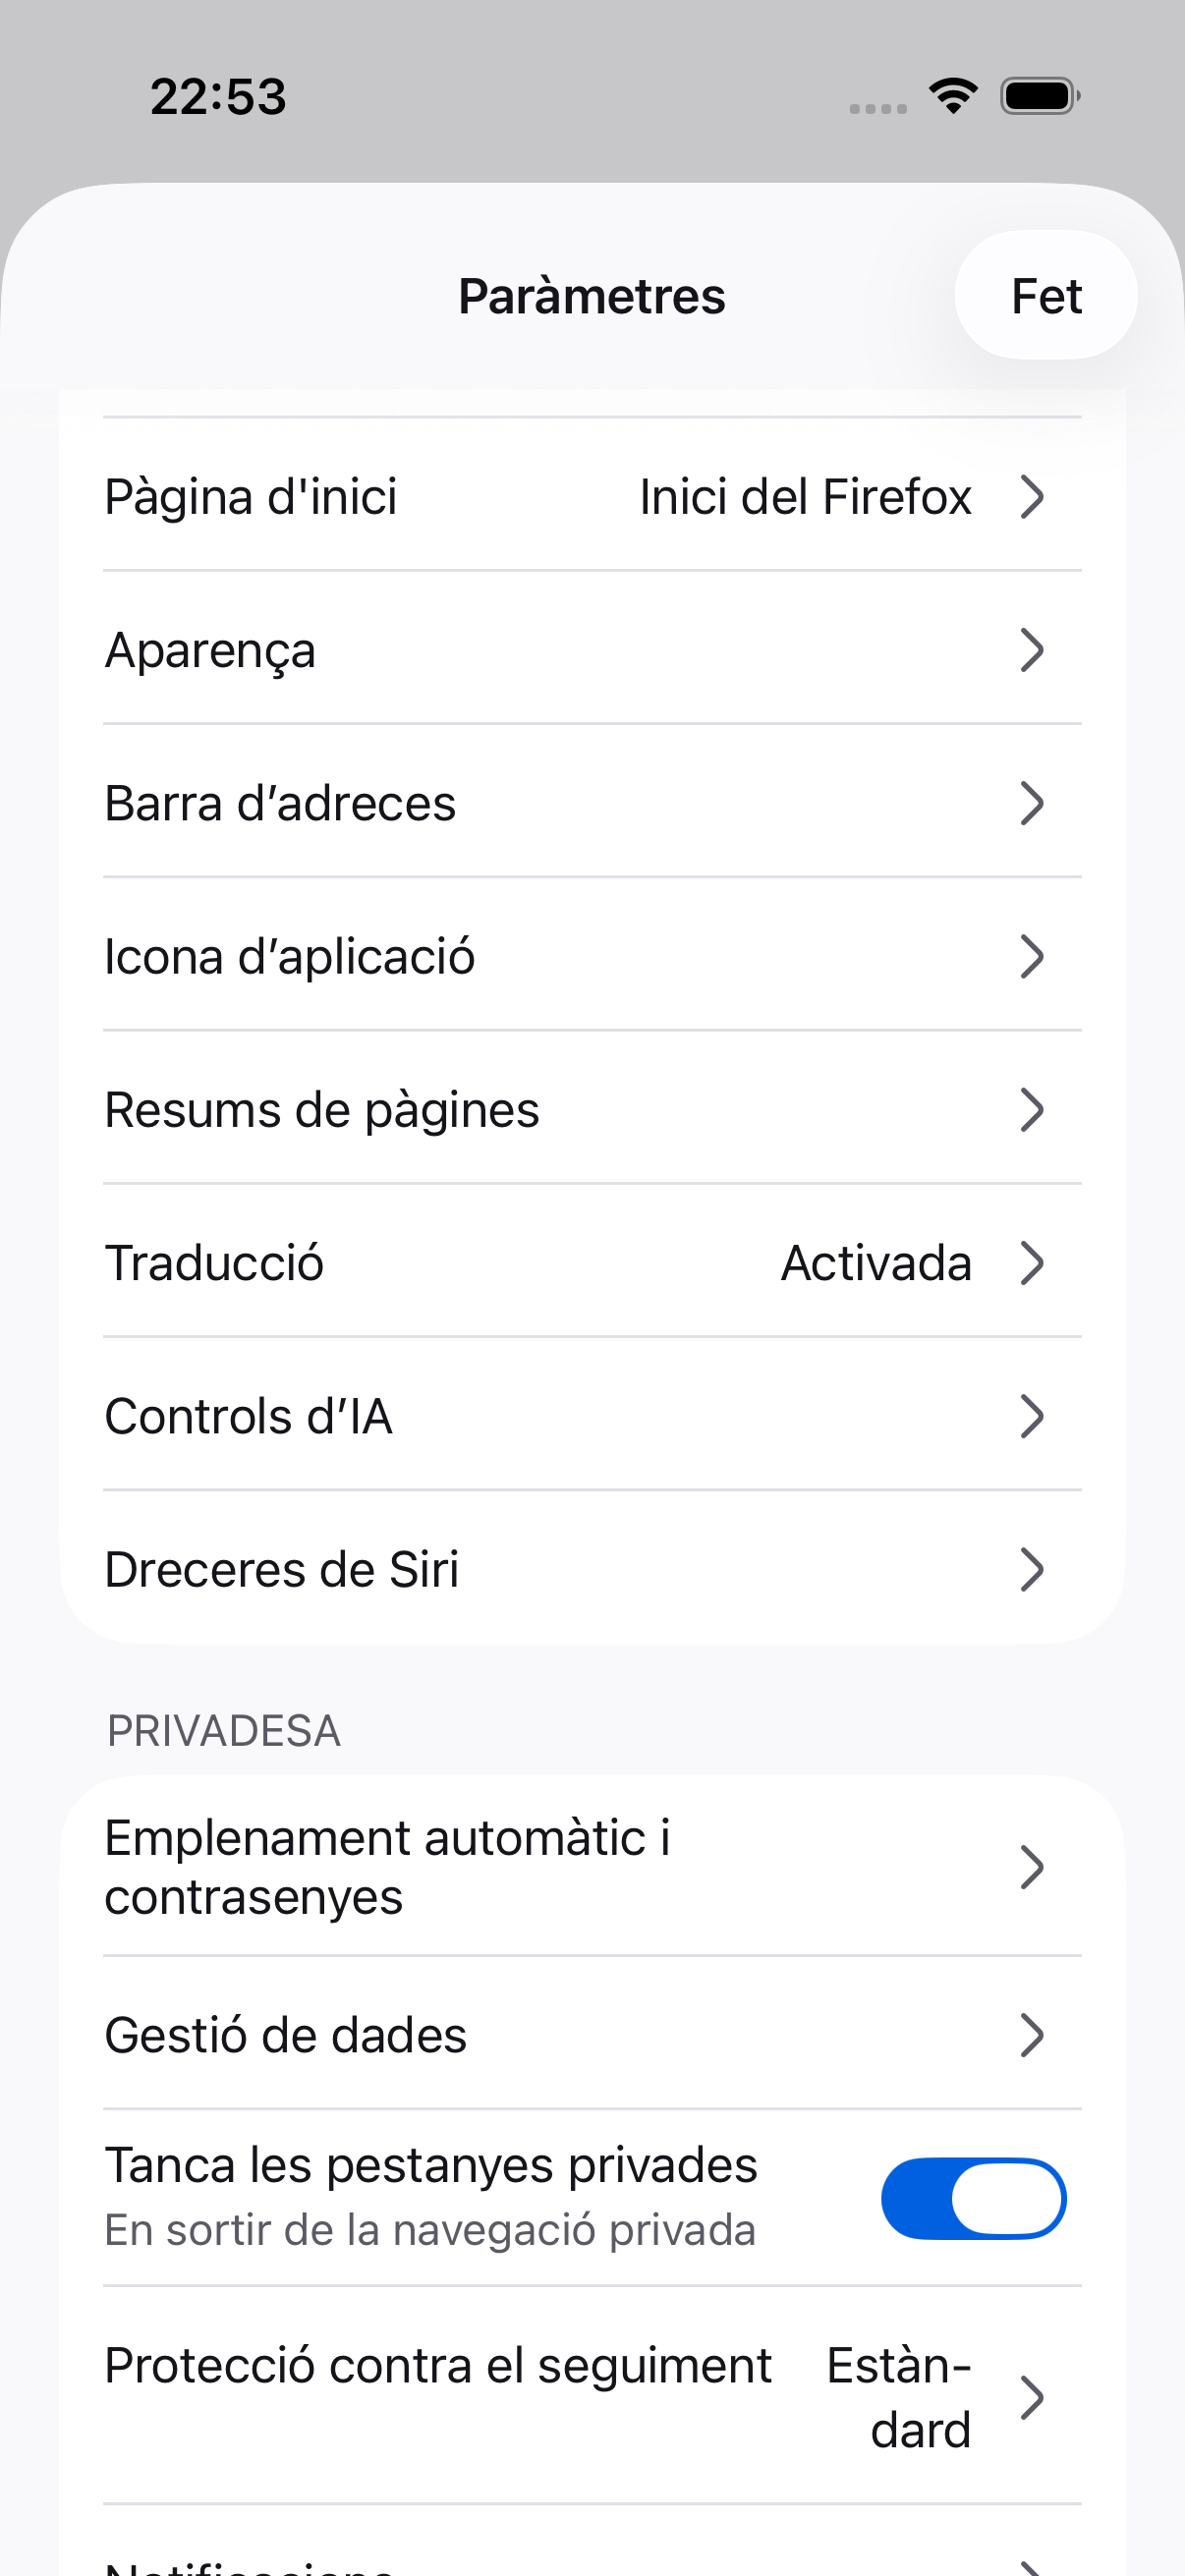The height and width of the screenshot is (2576, 1185).
Task: Click the Estàndard tracking protection value
Action: pos(899,2397)
